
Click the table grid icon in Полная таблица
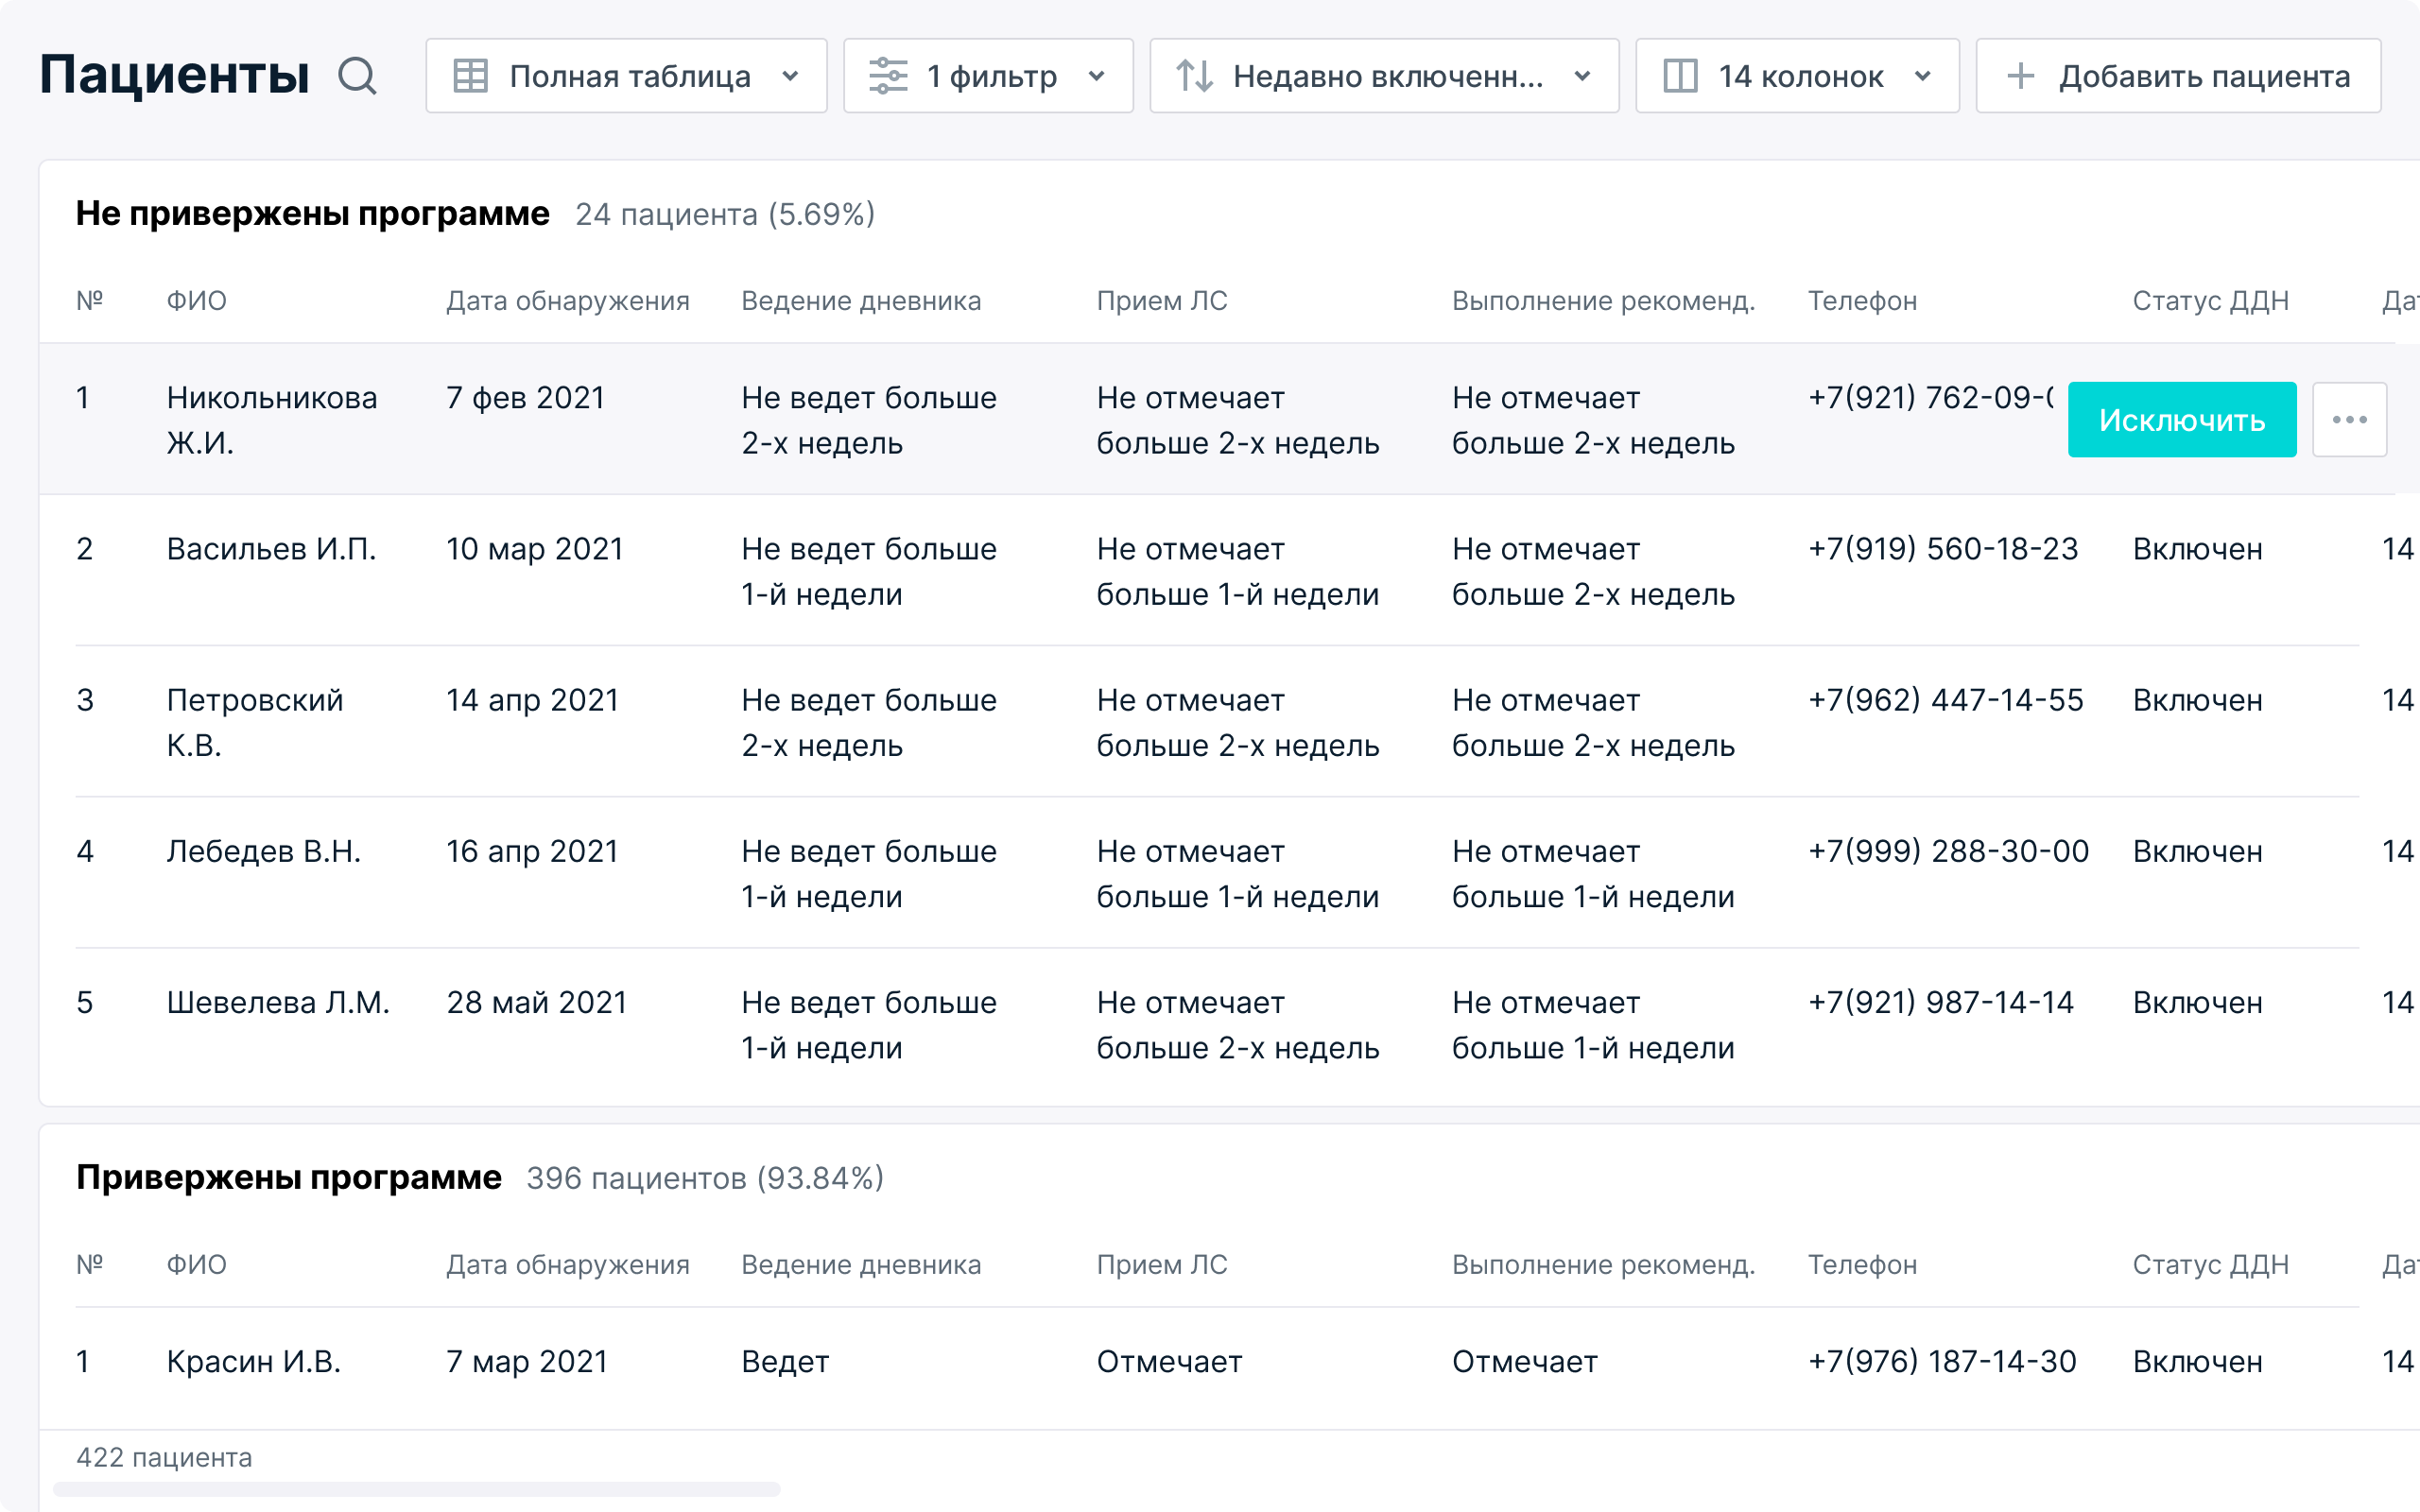click(x=470, y=76)
